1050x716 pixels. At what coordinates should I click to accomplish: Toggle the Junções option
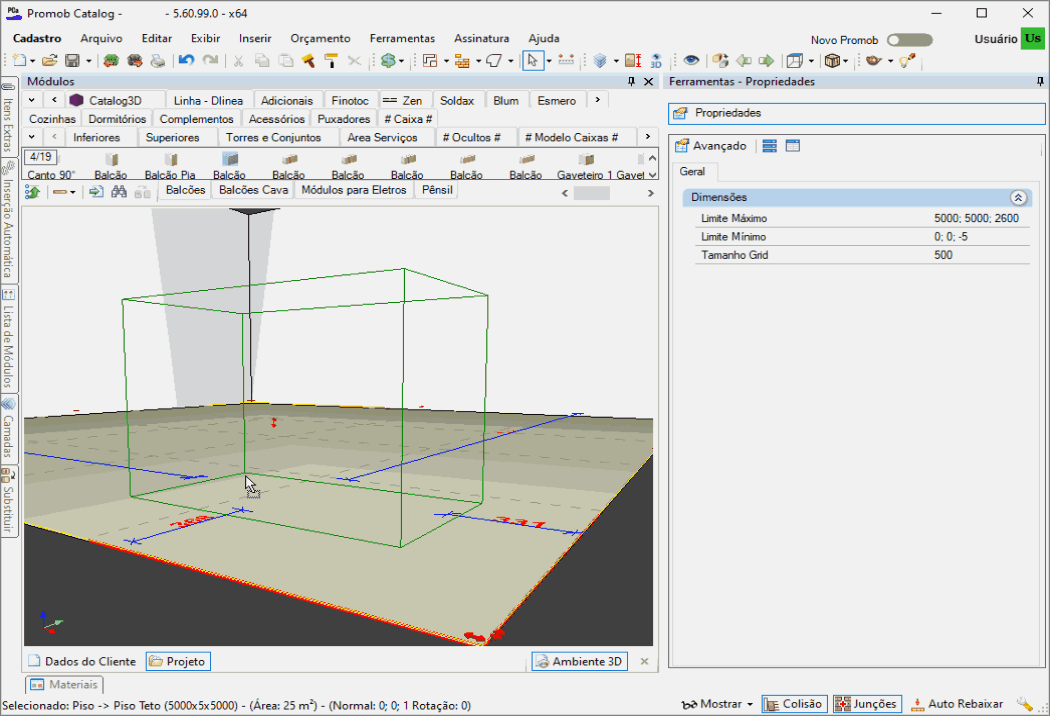[x=867, y=704]
